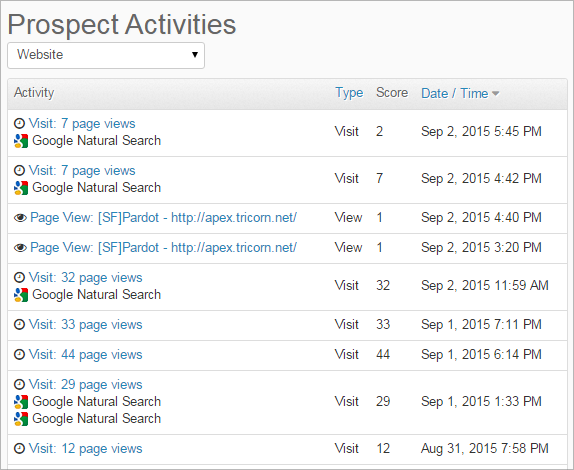Select score value 29
Screen dimensions: 574x470
point(383,401)
